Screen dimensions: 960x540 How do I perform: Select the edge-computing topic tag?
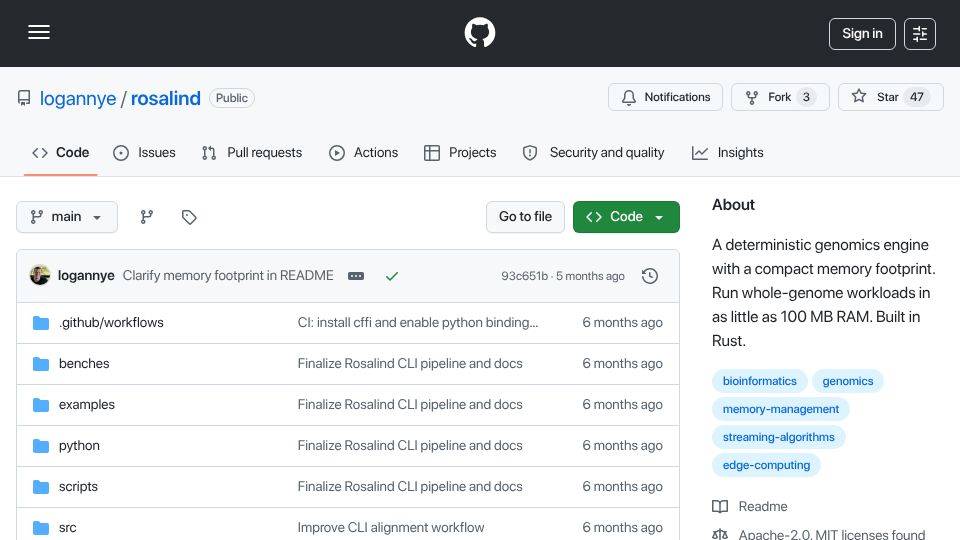[x=766, y=465]
